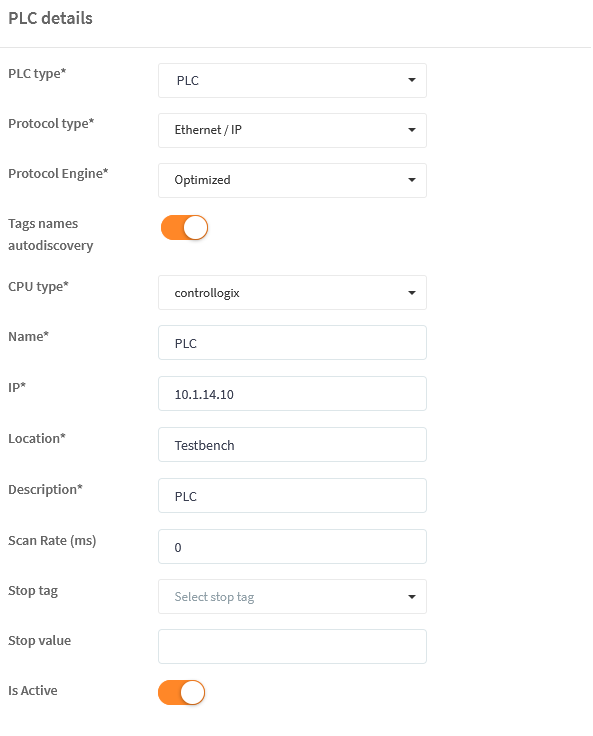Click the Protocol Engine dropdown arrow icon

click(x=412, y=180)
